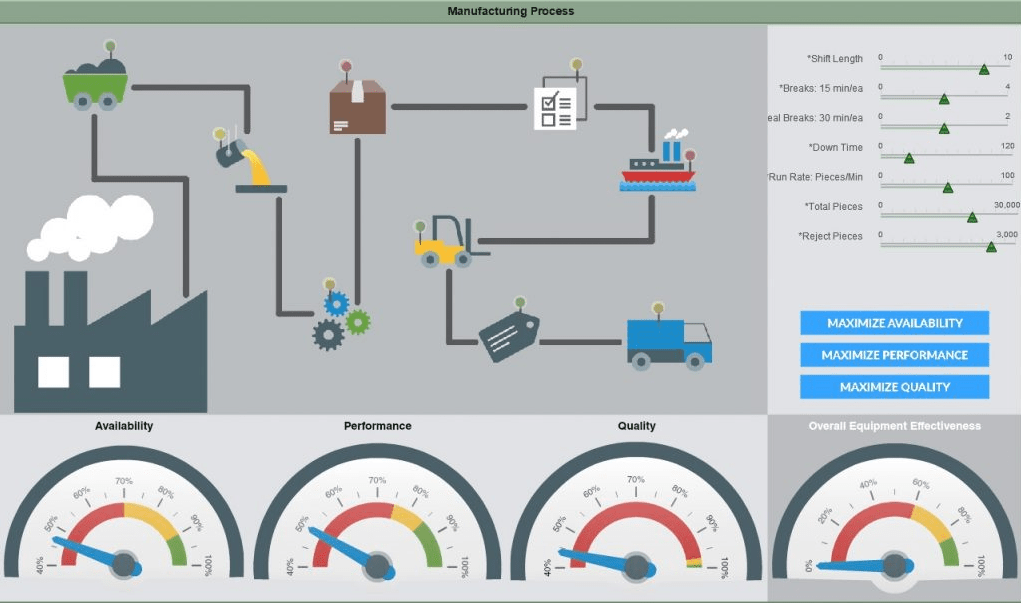
Task: Click the Meal Breaks 30 min slider handle
Action: tap(944, 128)
